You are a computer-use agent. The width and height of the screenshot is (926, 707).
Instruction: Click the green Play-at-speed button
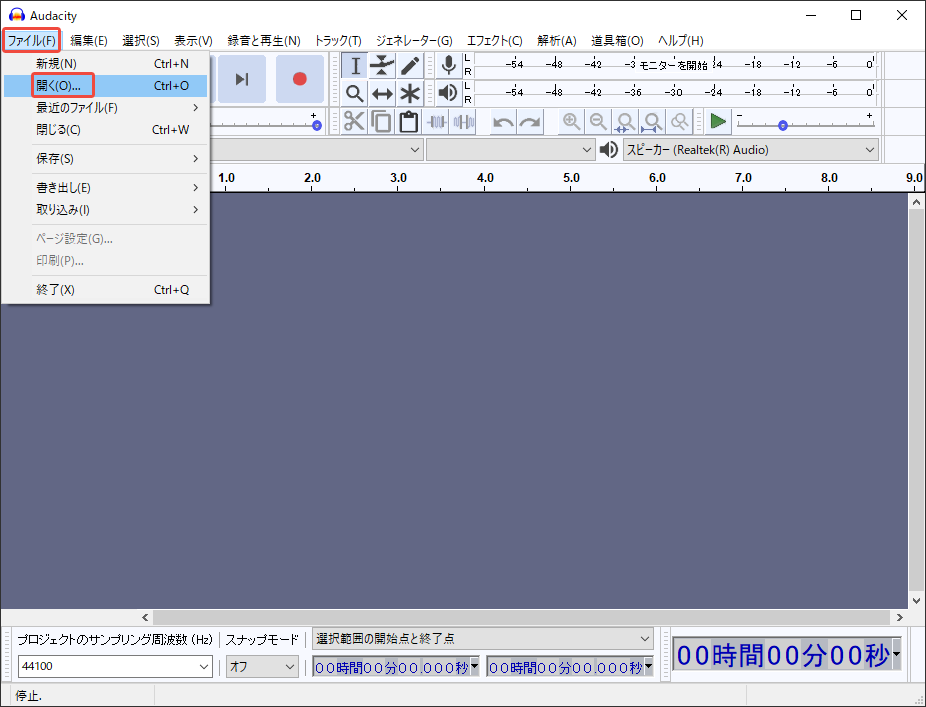click(718, 122)
